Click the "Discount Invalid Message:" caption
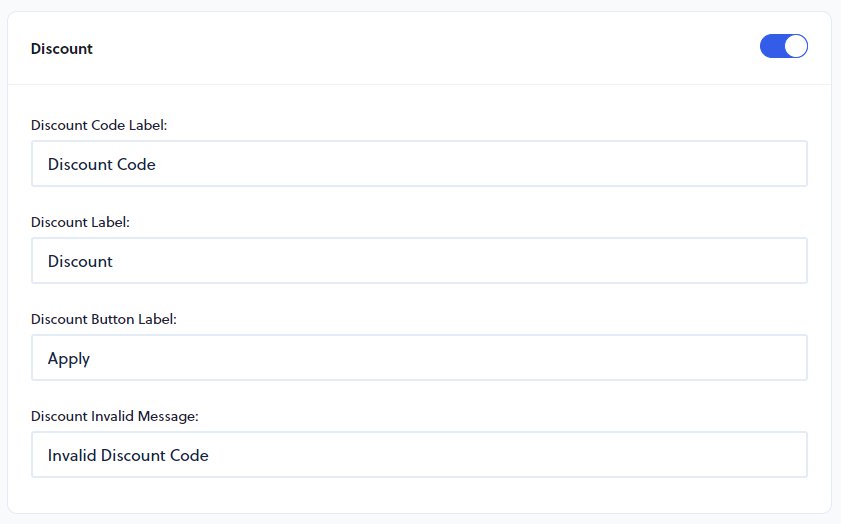 [x=115, y=416]
